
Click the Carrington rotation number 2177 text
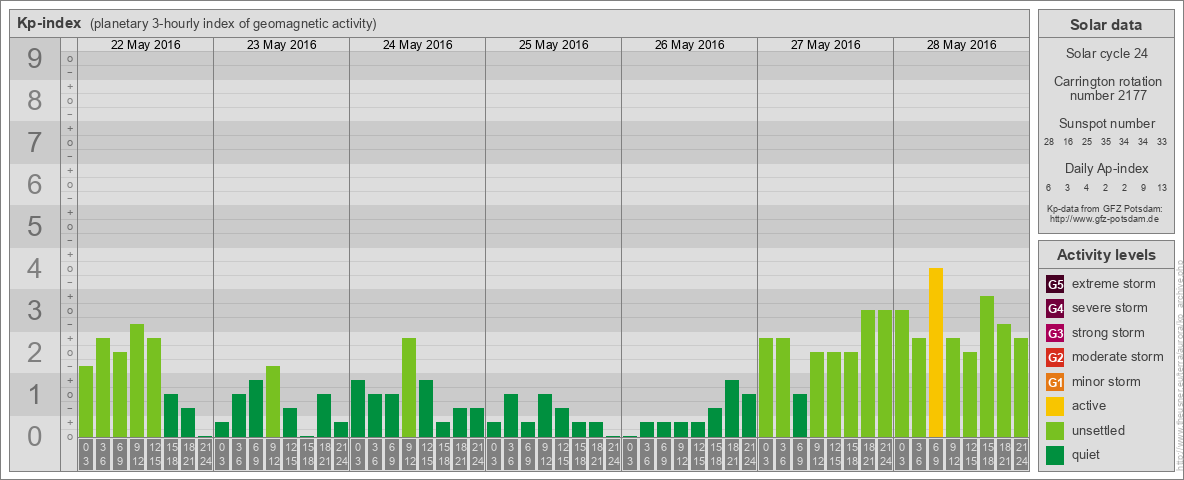[x=1106, y=88]
